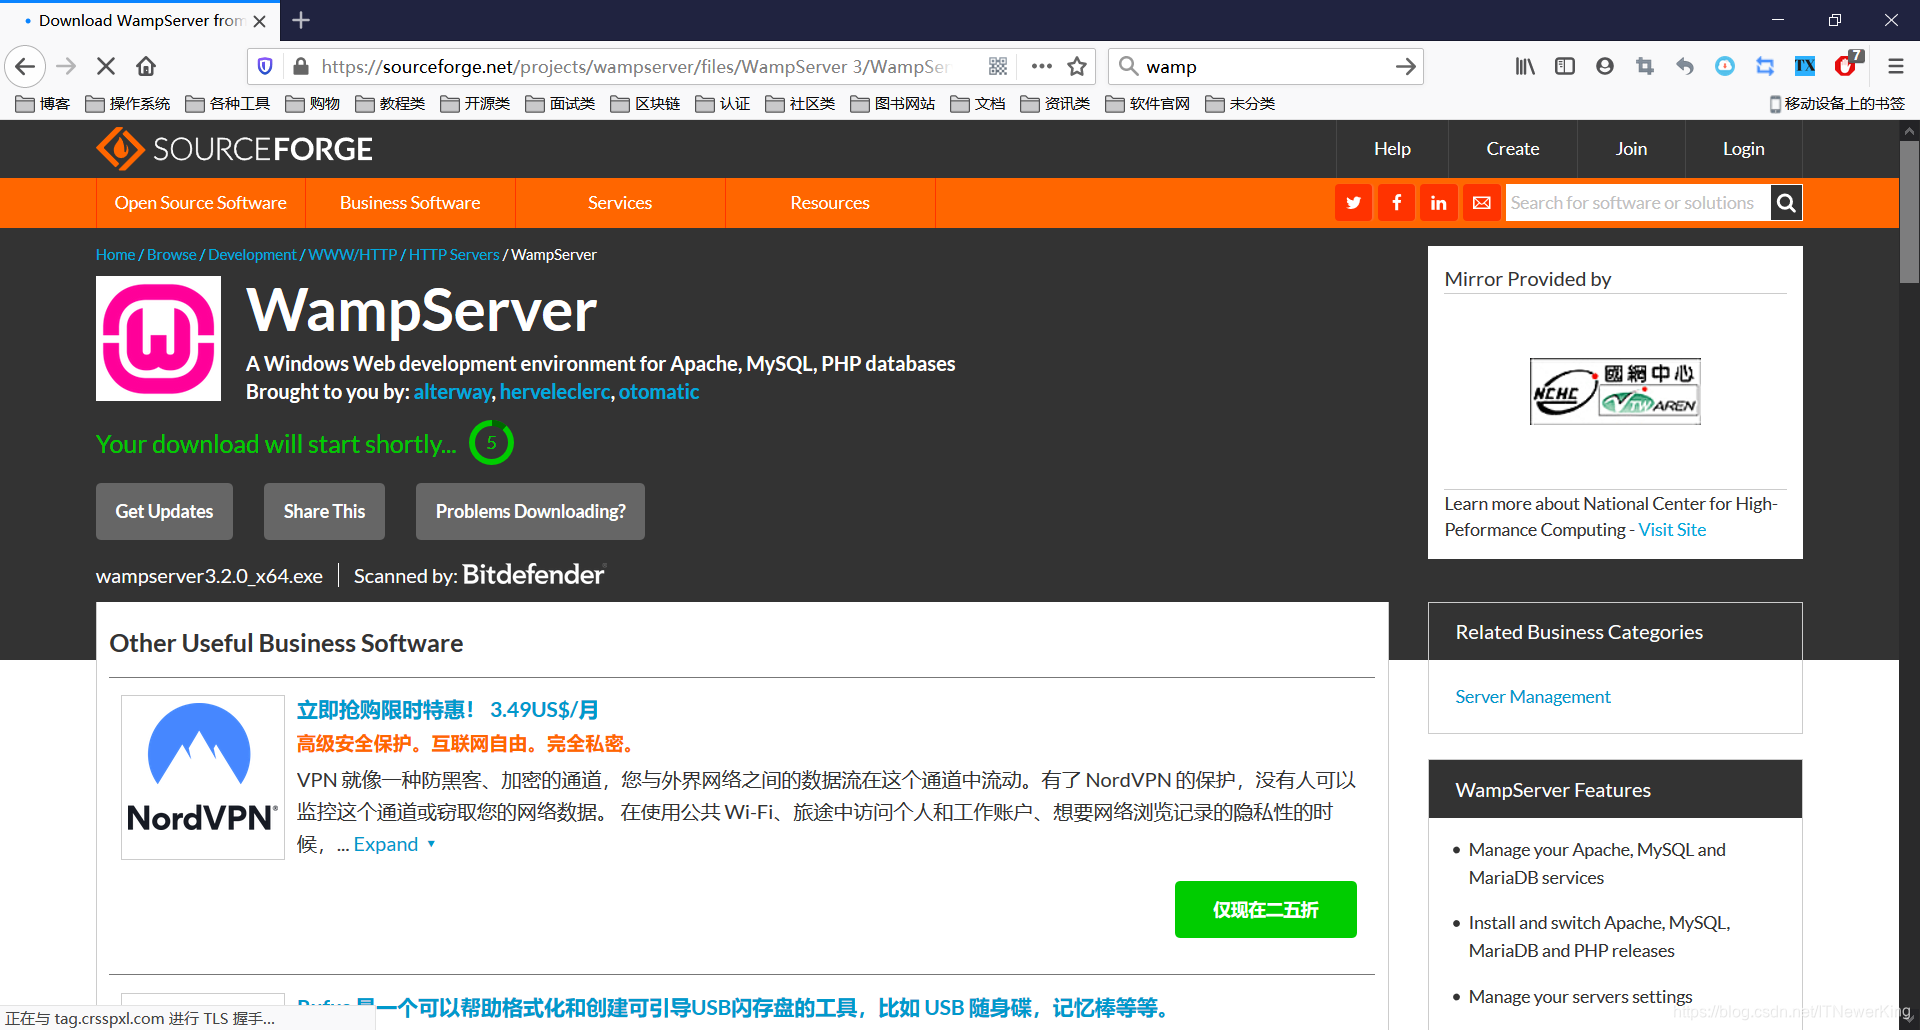1920x1030 pixels.
Task: Click the NCHC mirror logo
Action: [x=1615, y=391]
